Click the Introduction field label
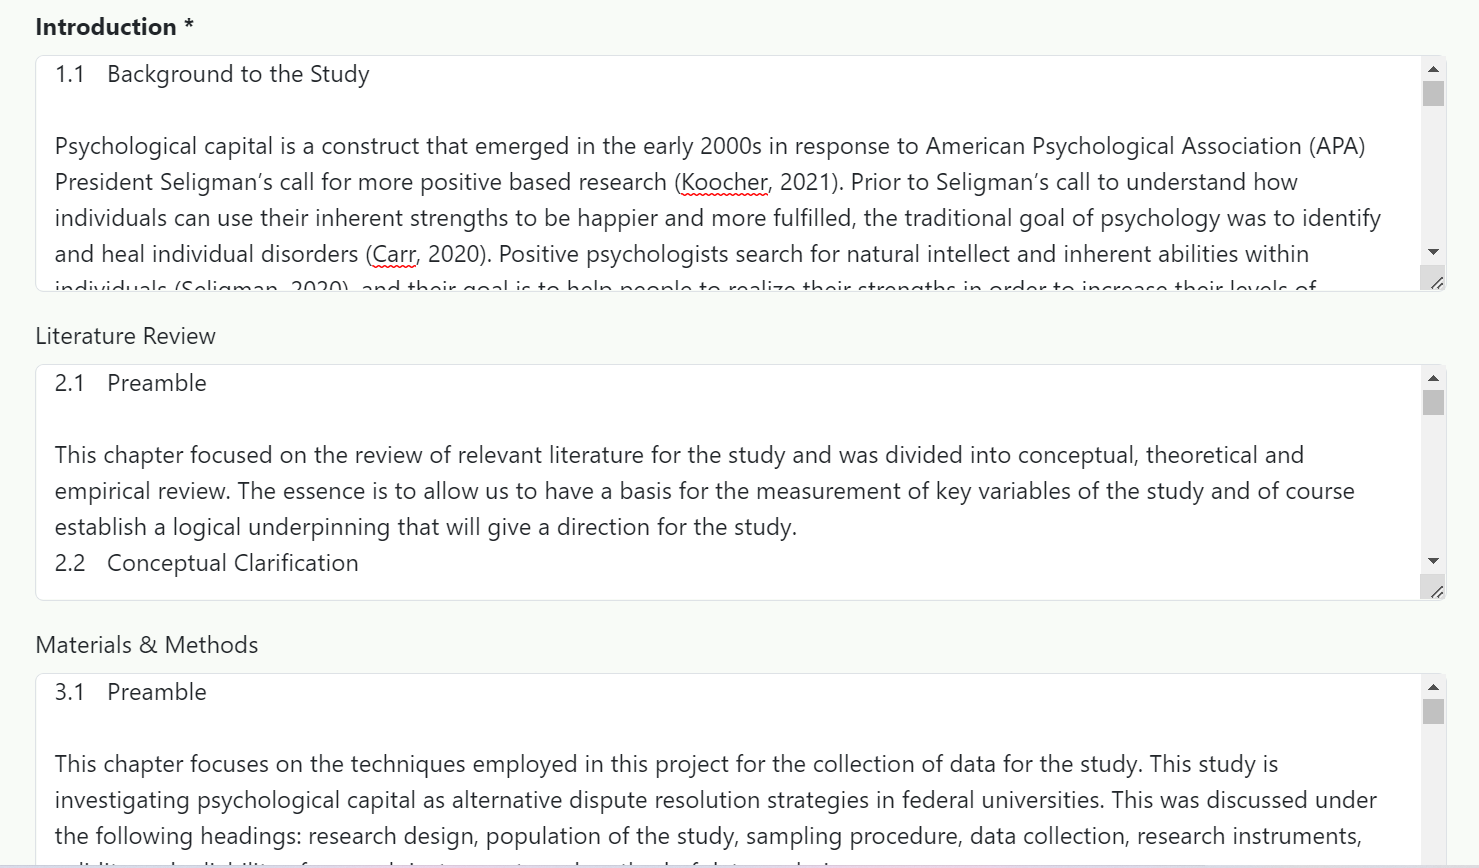The width and height of the screenshot is (1479, 868). point(106,27)
